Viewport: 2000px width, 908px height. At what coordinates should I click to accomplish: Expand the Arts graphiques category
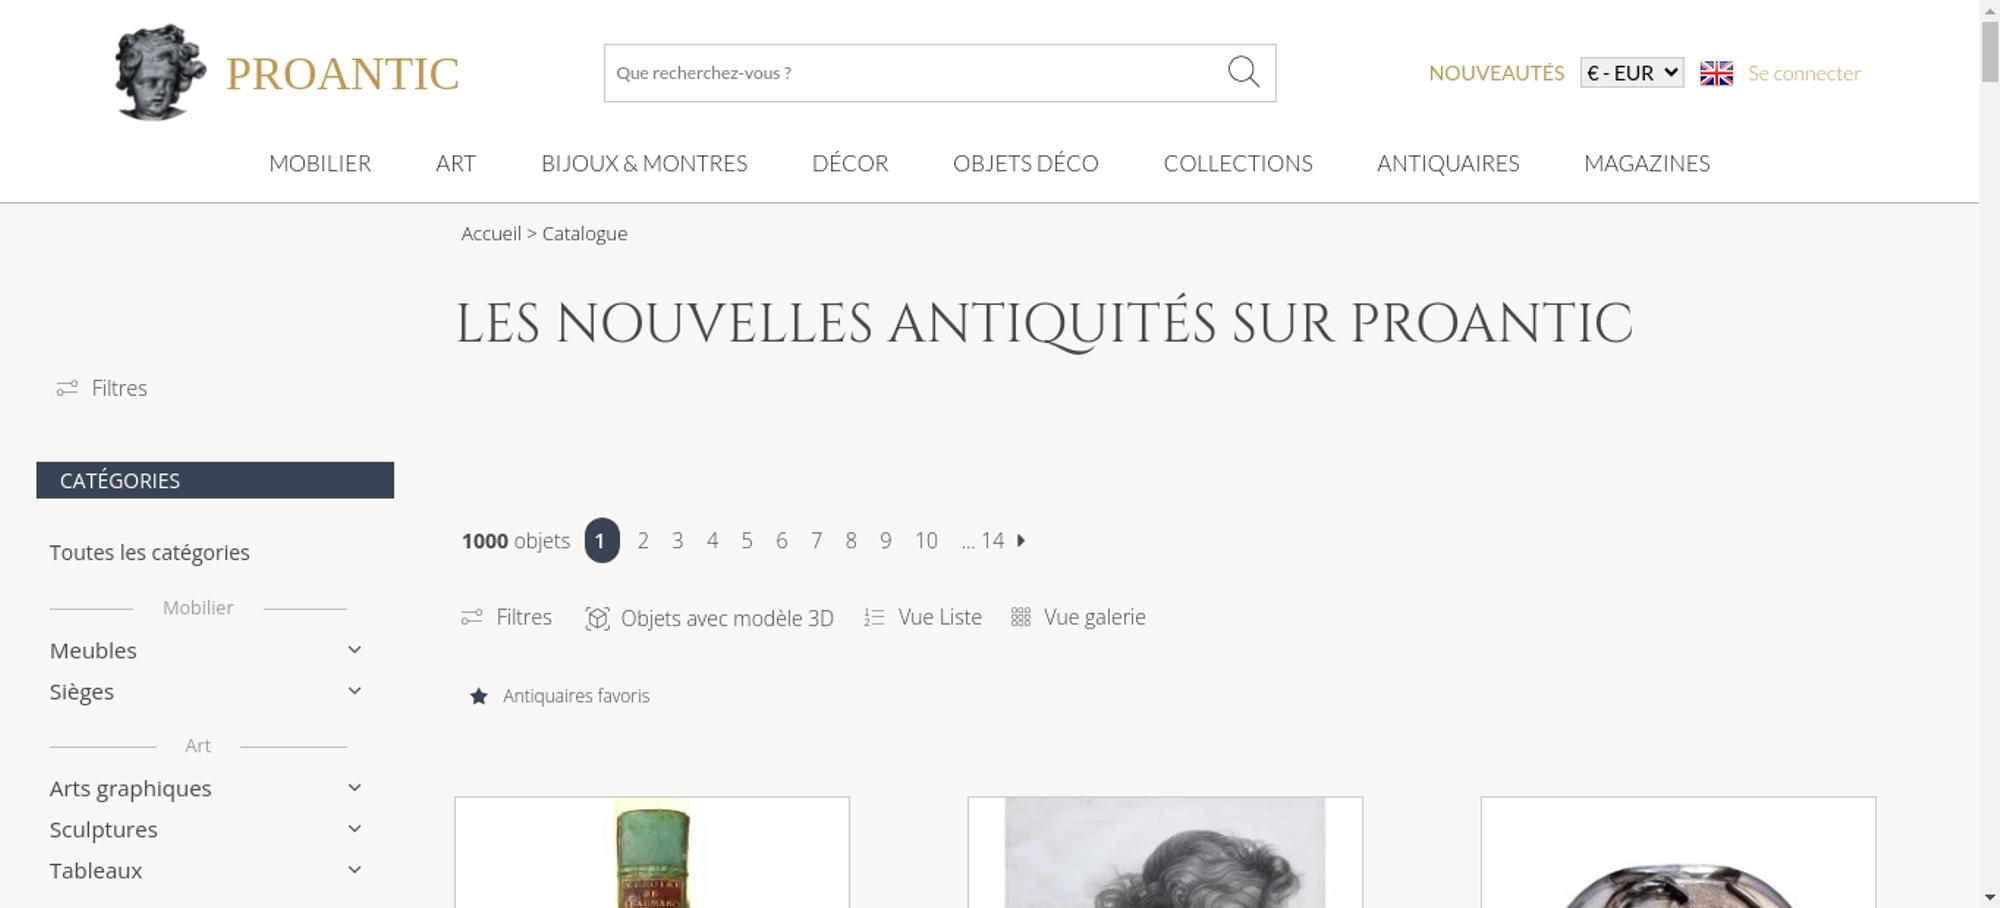point(354,788)
